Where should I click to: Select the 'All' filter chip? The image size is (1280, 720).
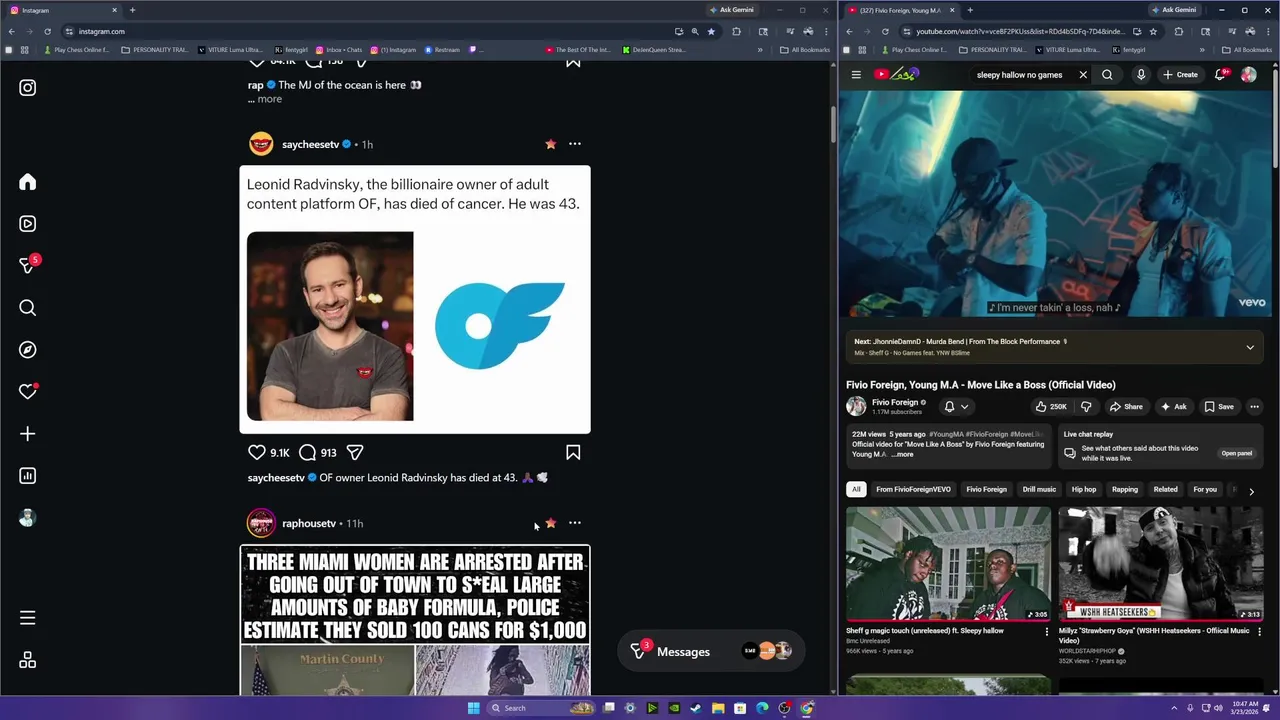tap(856, 489)
